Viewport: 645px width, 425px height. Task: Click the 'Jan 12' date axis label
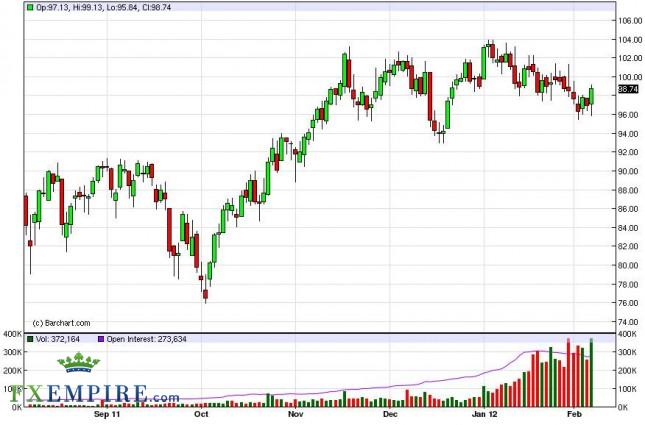coord(485,414)
